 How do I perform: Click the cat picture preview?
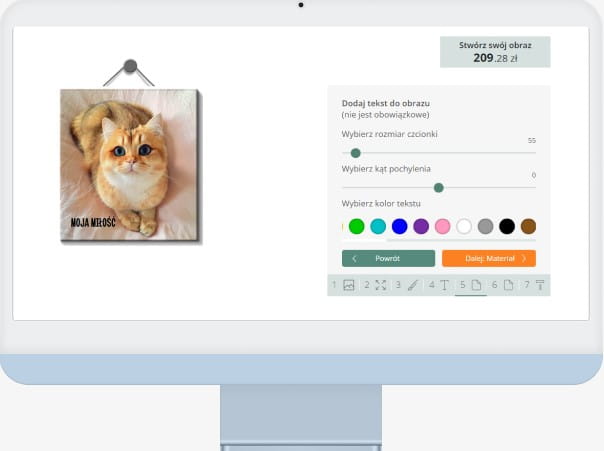tap(129, 163)
